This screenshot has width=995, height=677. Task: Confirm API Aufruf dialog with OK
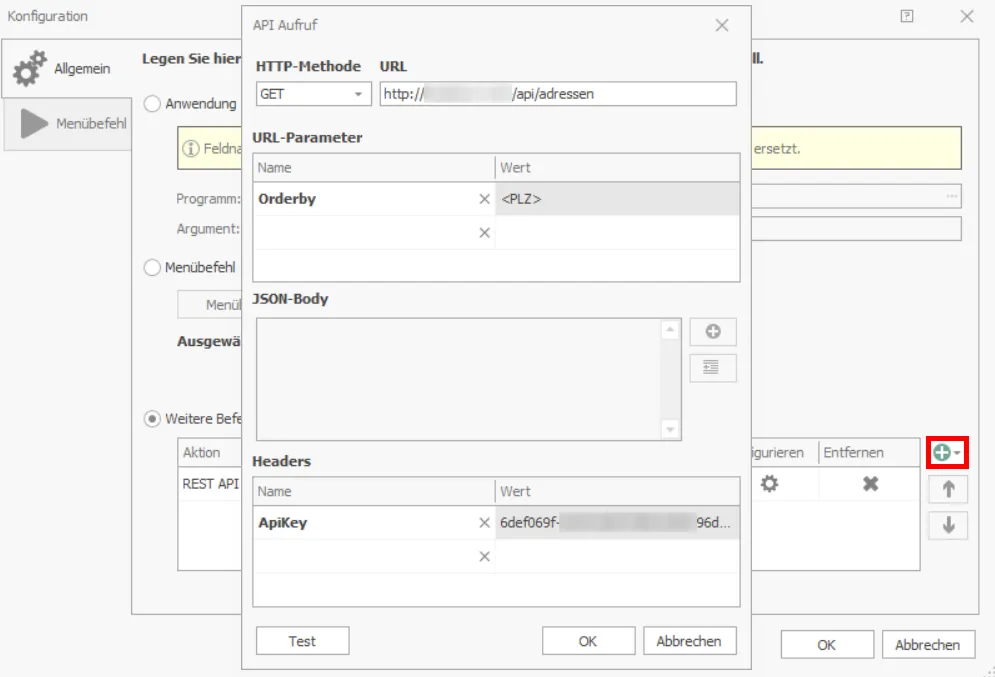click(x=588, y=641)
